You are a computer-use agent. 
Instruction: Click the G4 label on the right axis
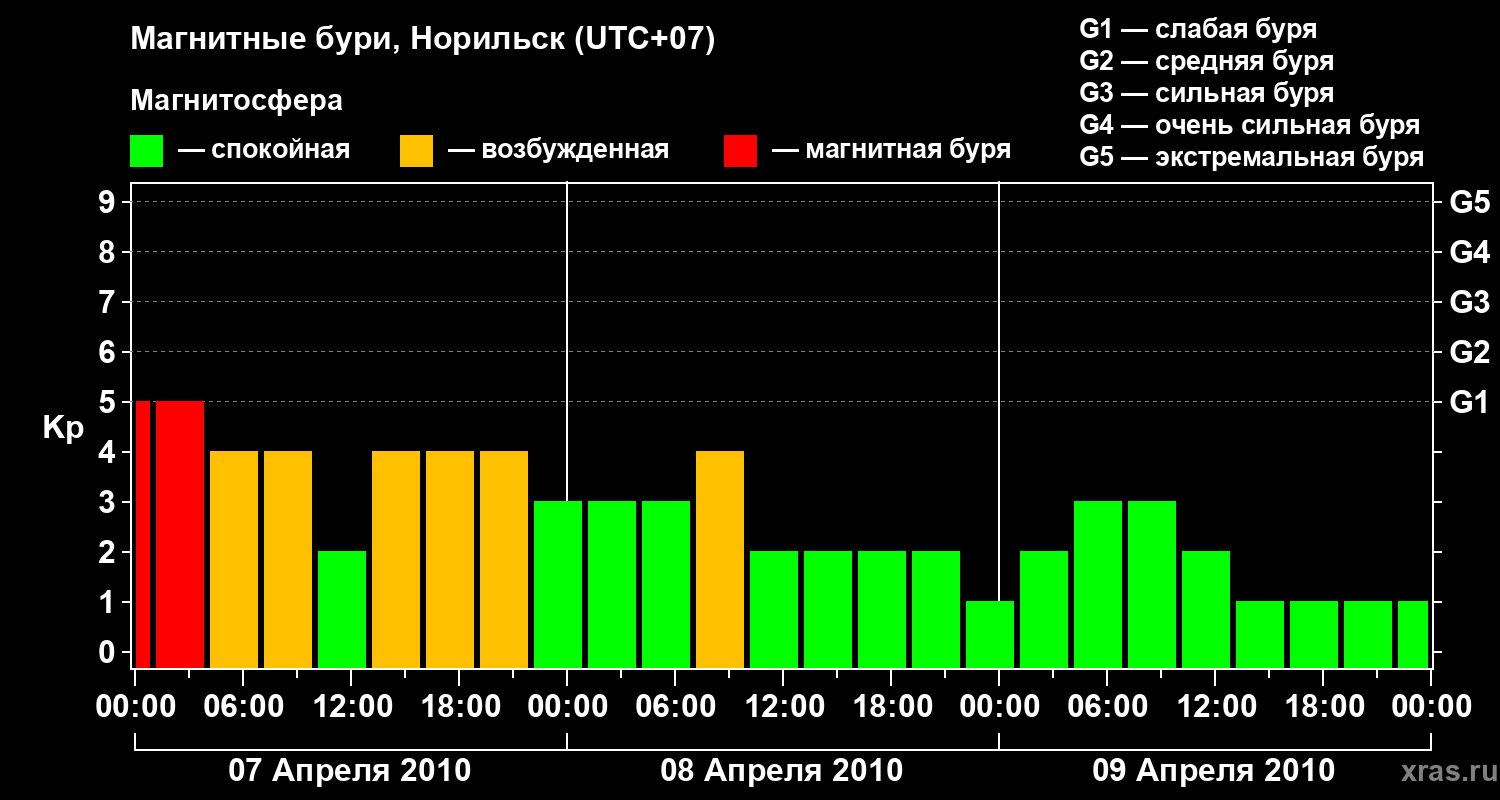[1469, 252]
